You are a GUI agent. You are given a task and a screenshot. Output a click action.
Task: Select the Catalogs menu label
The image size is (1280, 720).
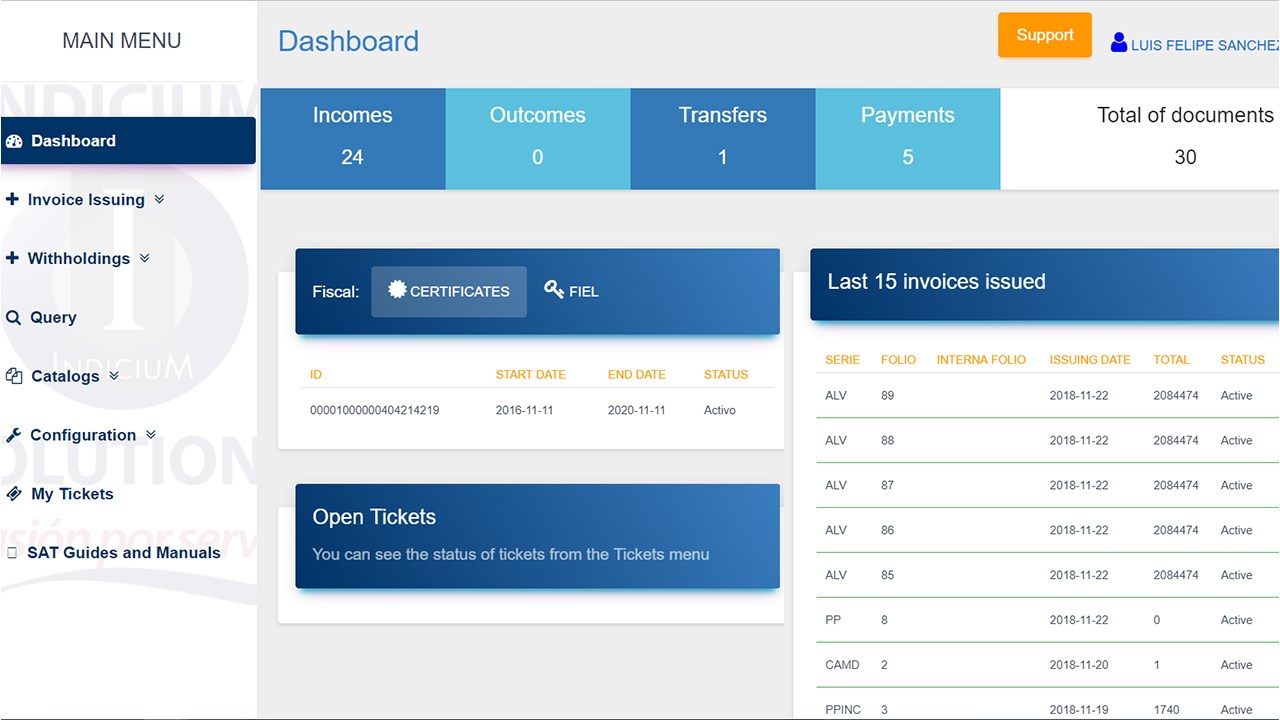coord(65,376)
